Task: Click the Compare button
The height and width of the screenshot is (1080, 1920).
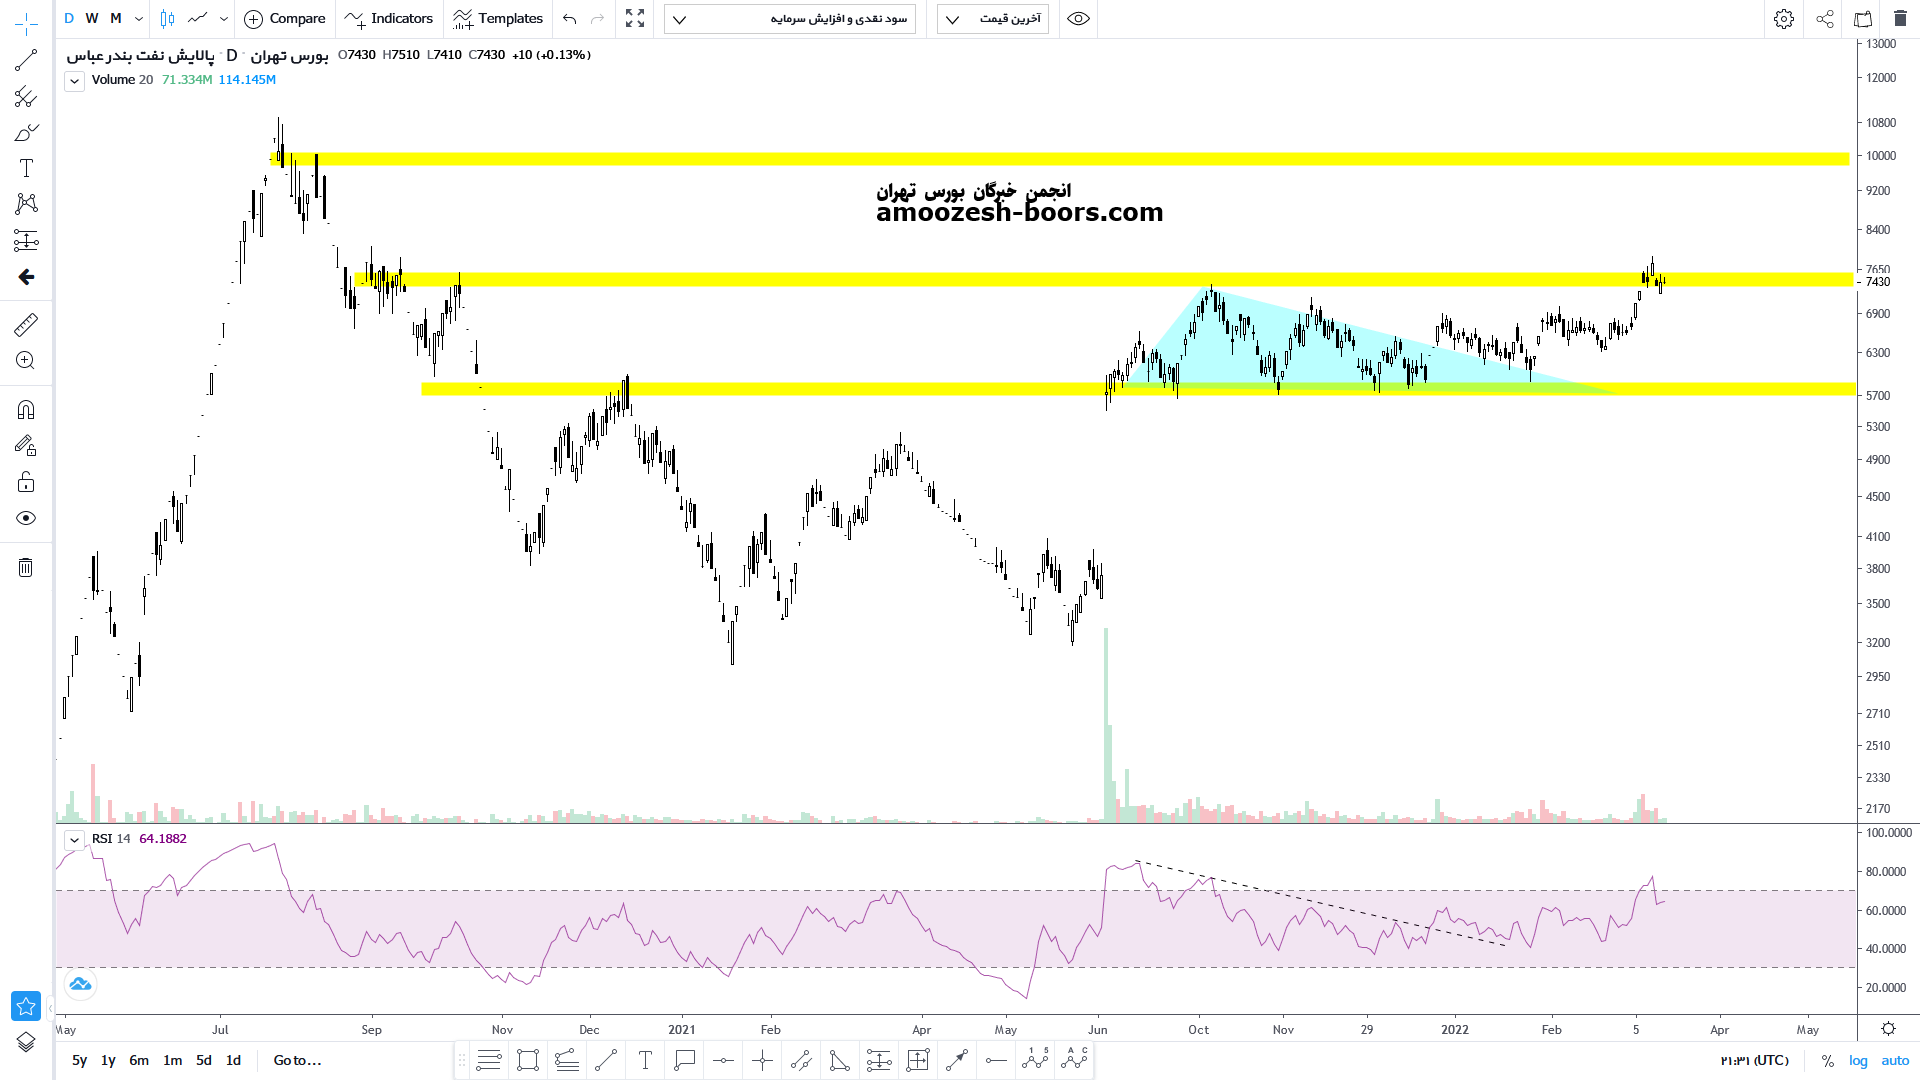Action: [285, 19]
